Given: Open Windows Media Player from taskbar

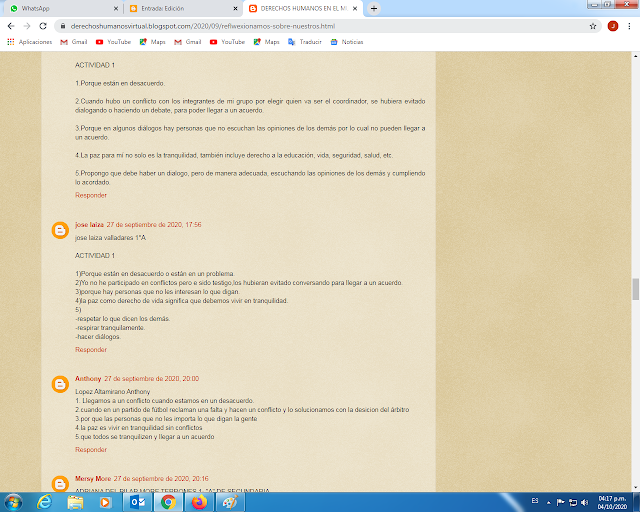Looking at the screenshot, I should [105, 502].
